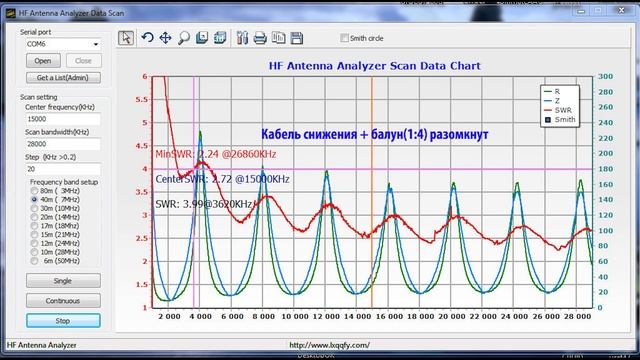Image resolution: width=640 pixels, height=360 pixels.
Task: Open the chart tools settings icon
Action: point(242,38)
